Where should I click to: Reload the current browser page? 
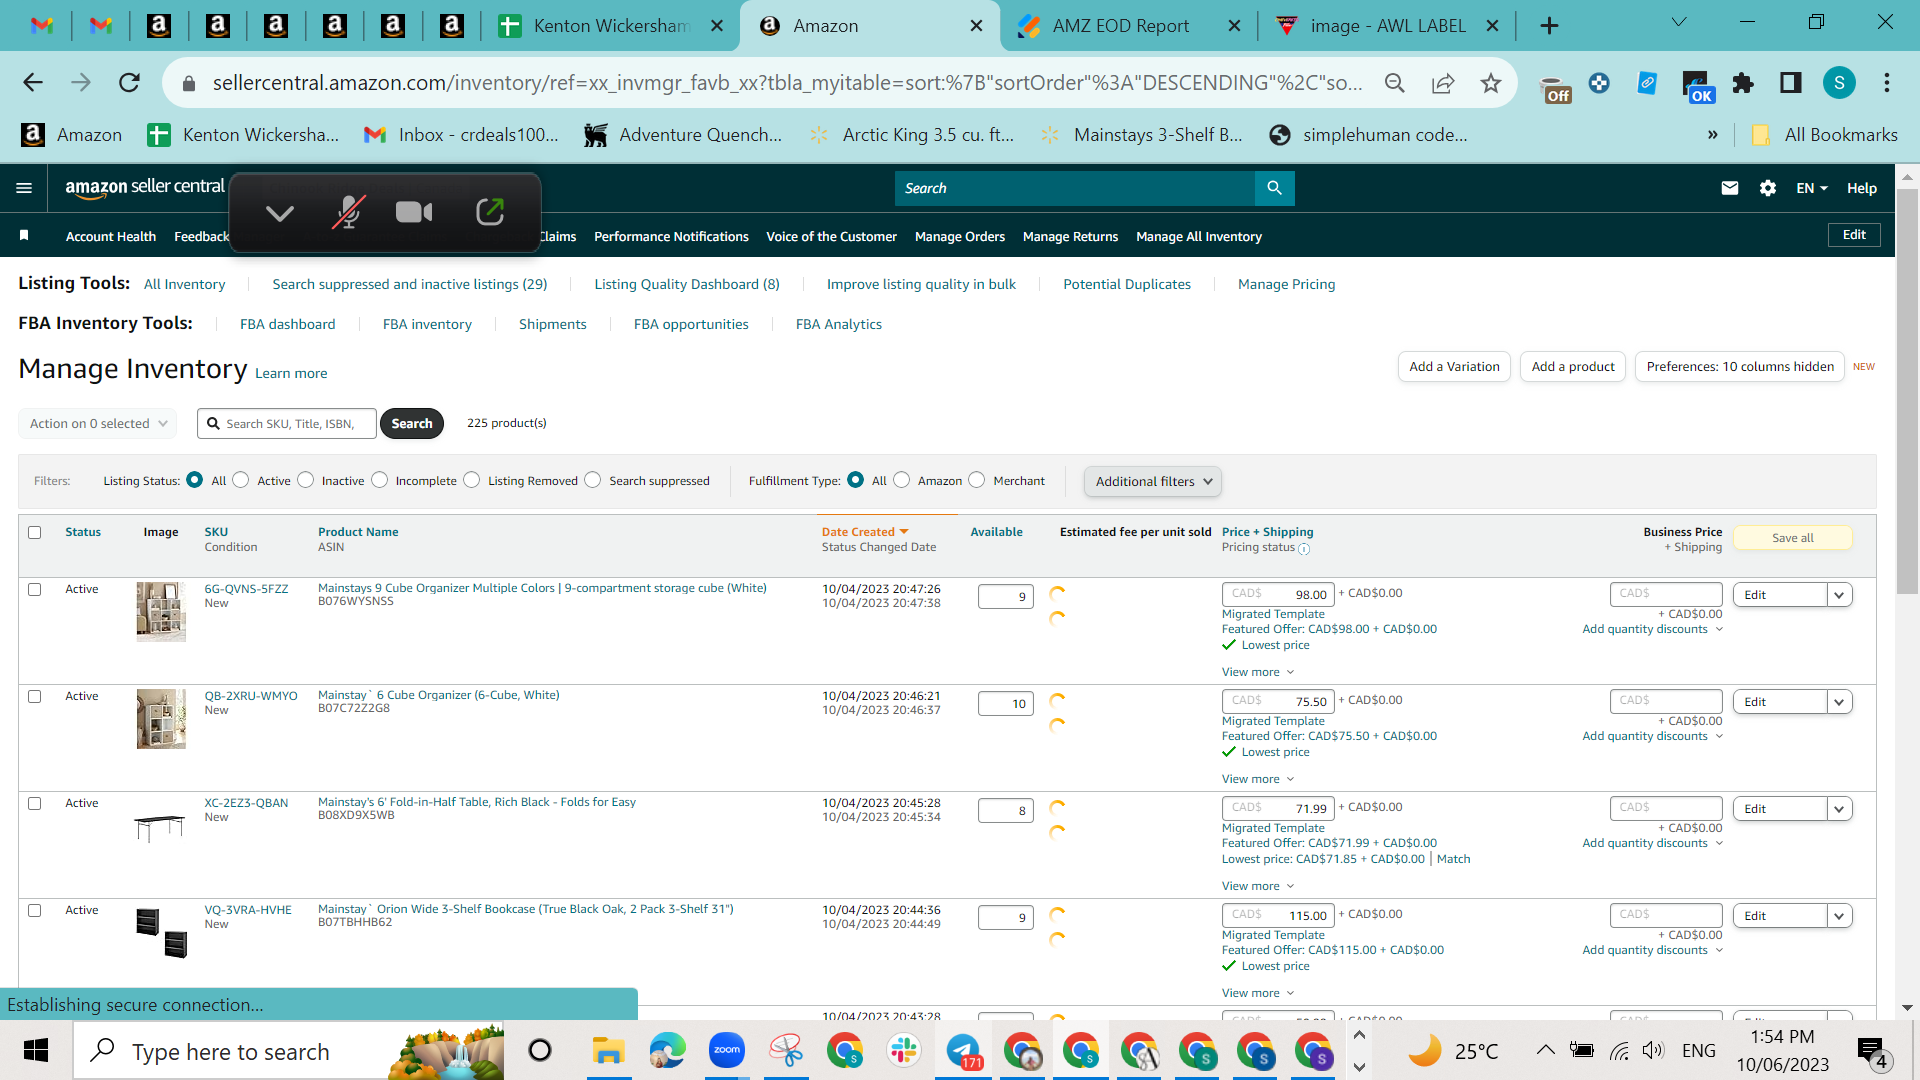[x=129, y=83]
